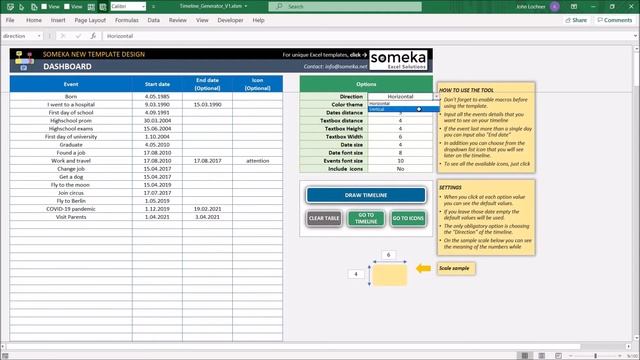Click the Insert Function fx icon

pyautogui.click(x=93, y=36)
